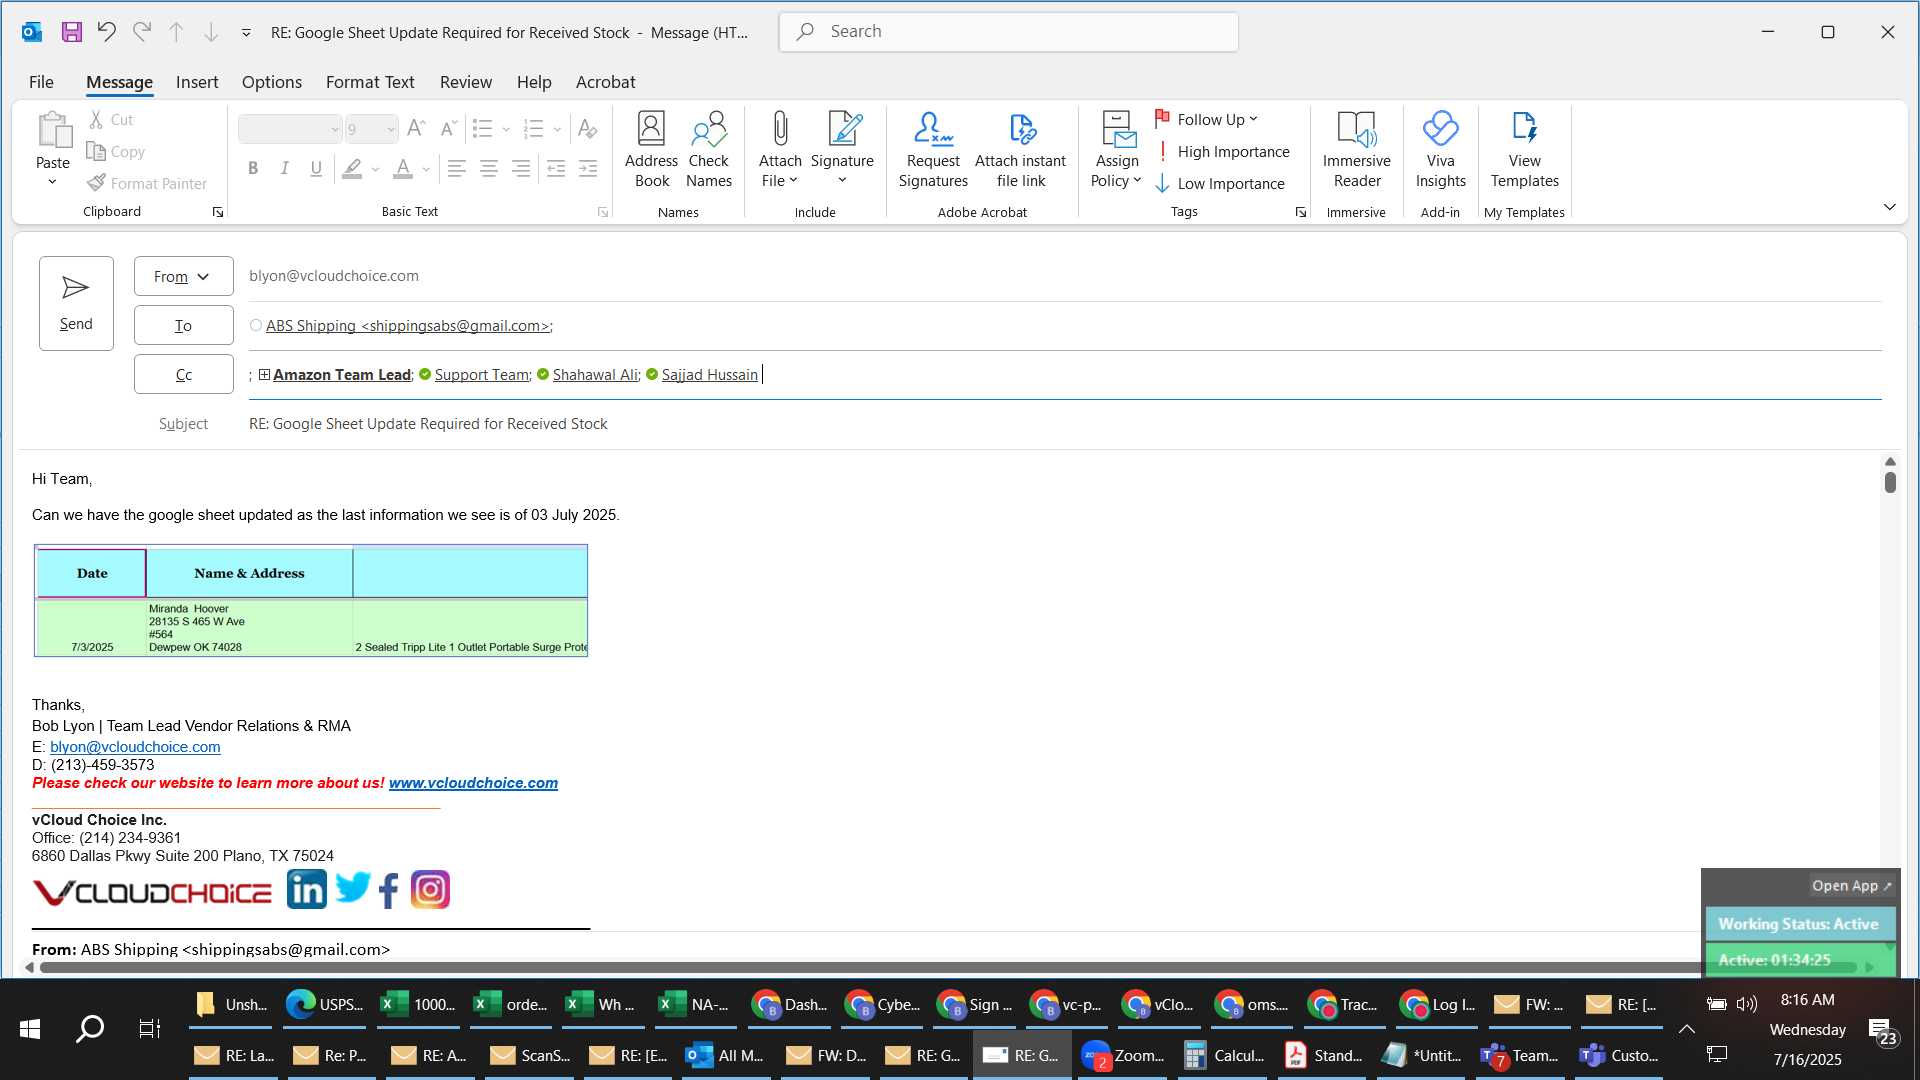Click the Increase Indent icon

588,168
